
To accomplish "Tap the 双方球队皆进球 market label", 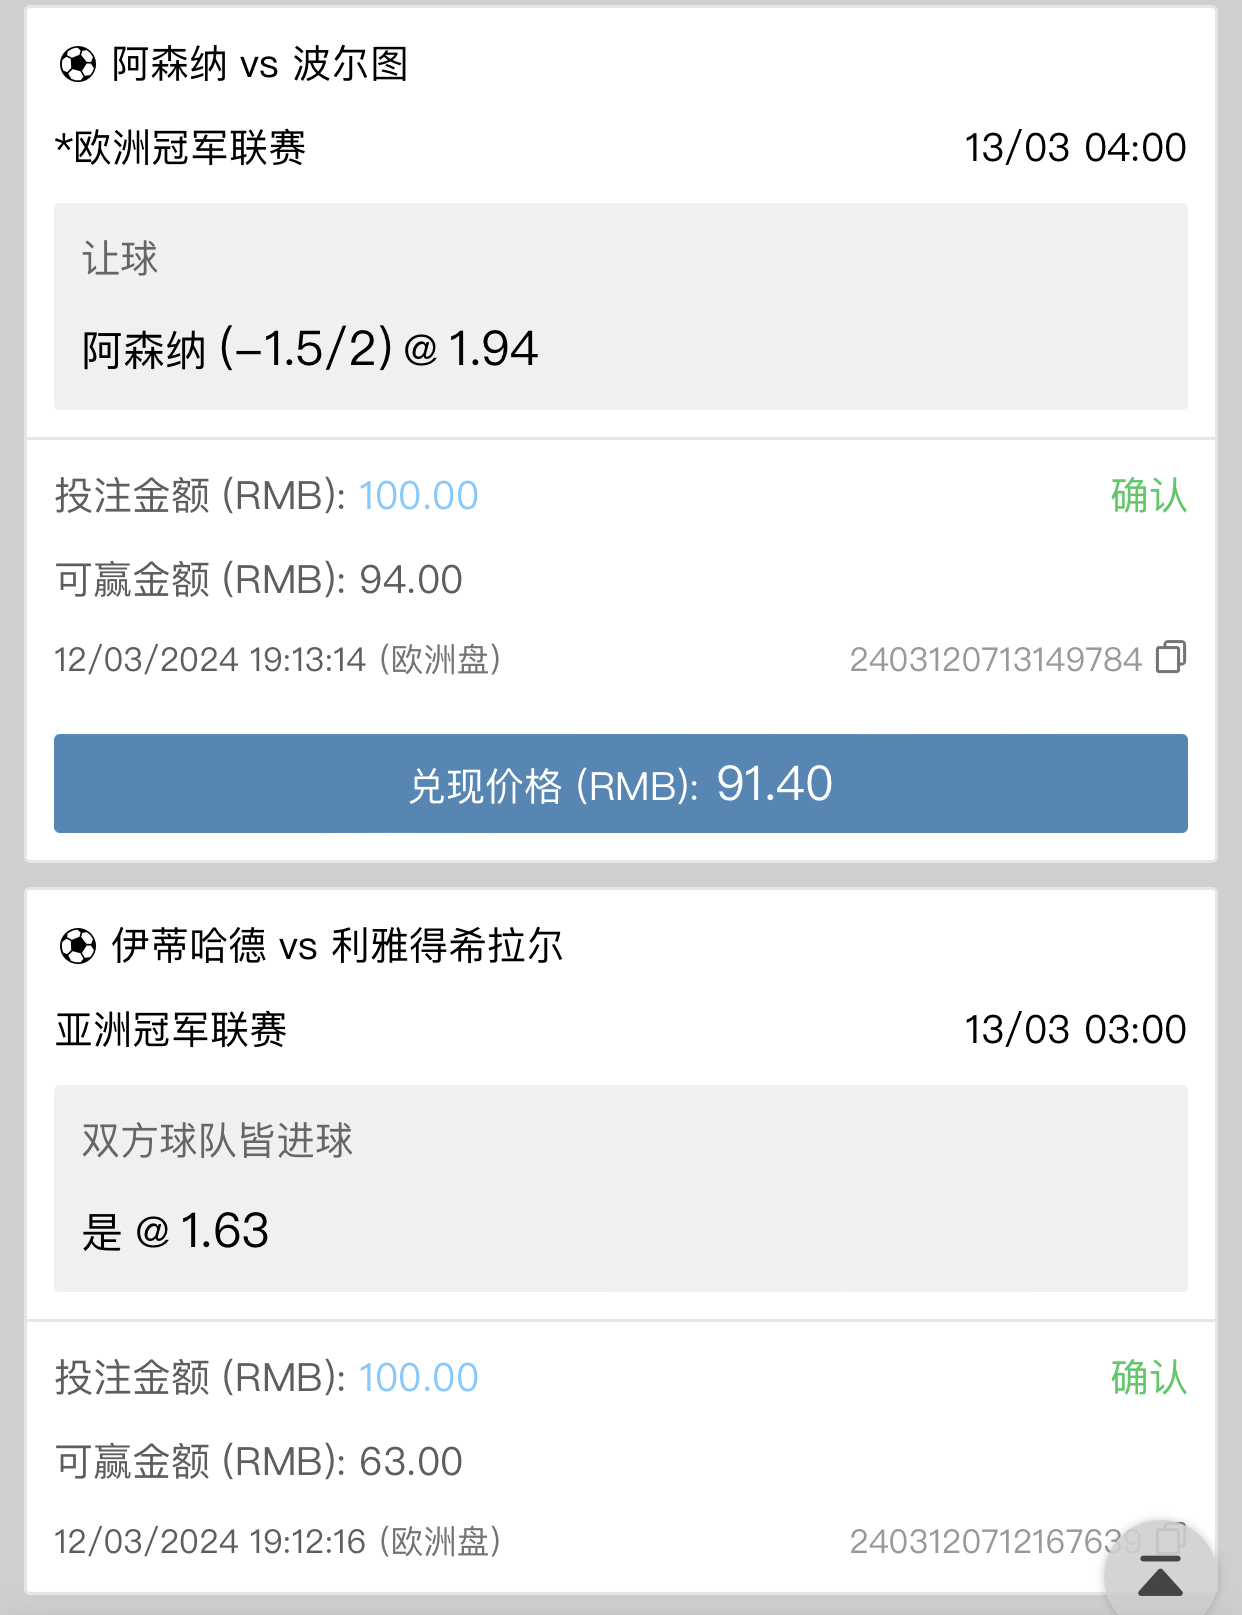I will (x=217, y=1141).
